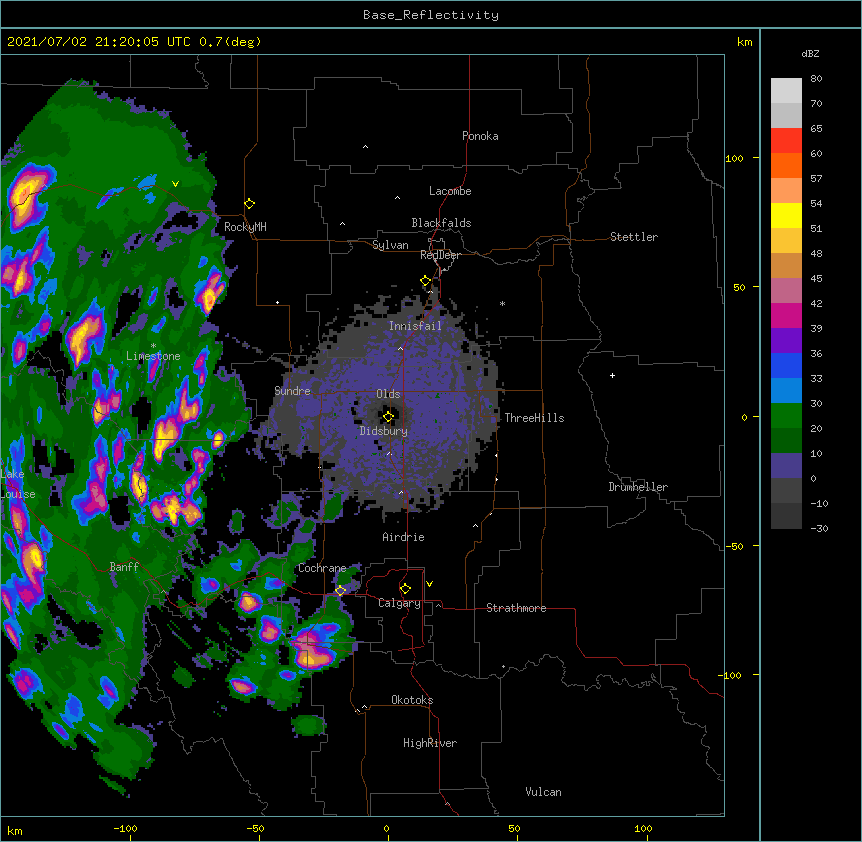Pick the red 60-65 dBZ legend swatch
The height and width of the screenshot is (842, 862).
point(786,141)
